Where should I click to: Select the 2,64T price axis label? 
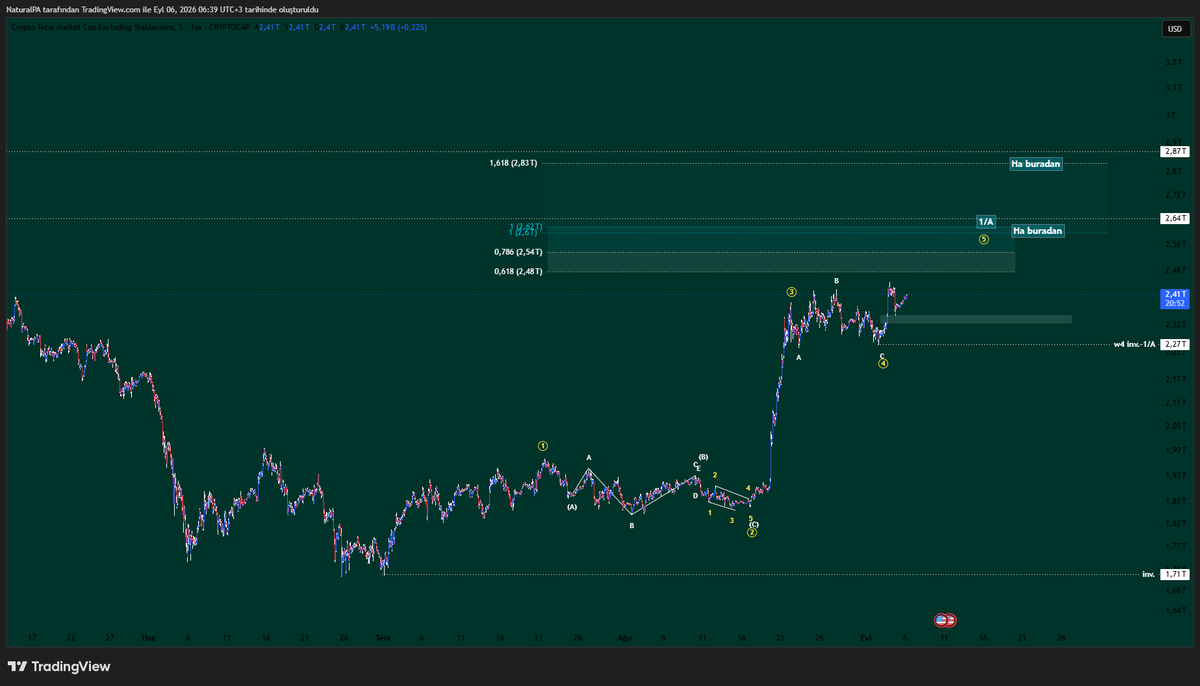tap(1174, 218)
